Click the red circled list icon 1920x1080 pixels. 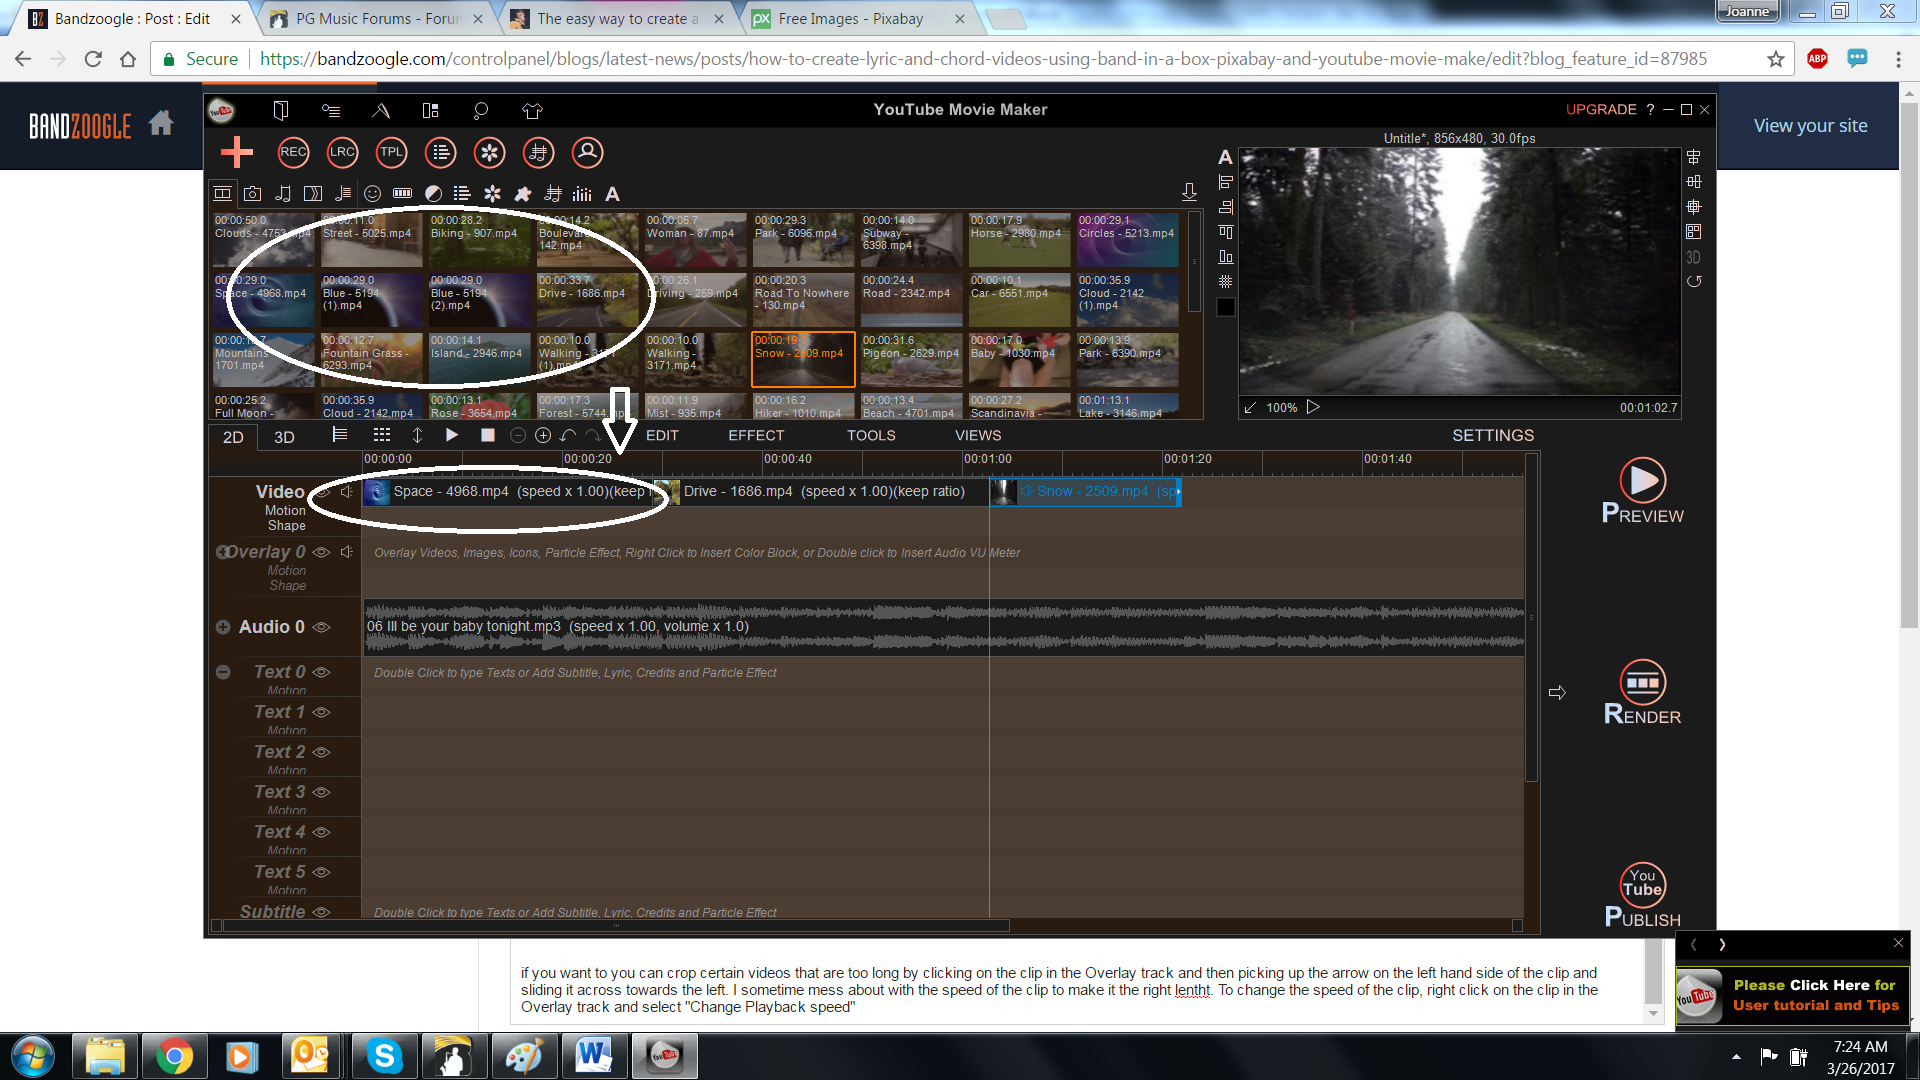pos(440,153)
